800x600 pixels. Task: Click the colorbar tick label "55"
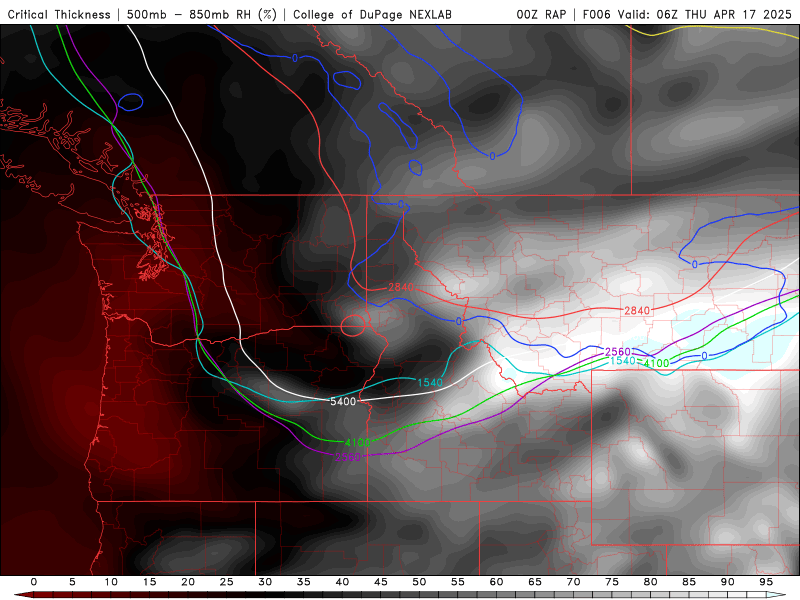tap(458, 582)
